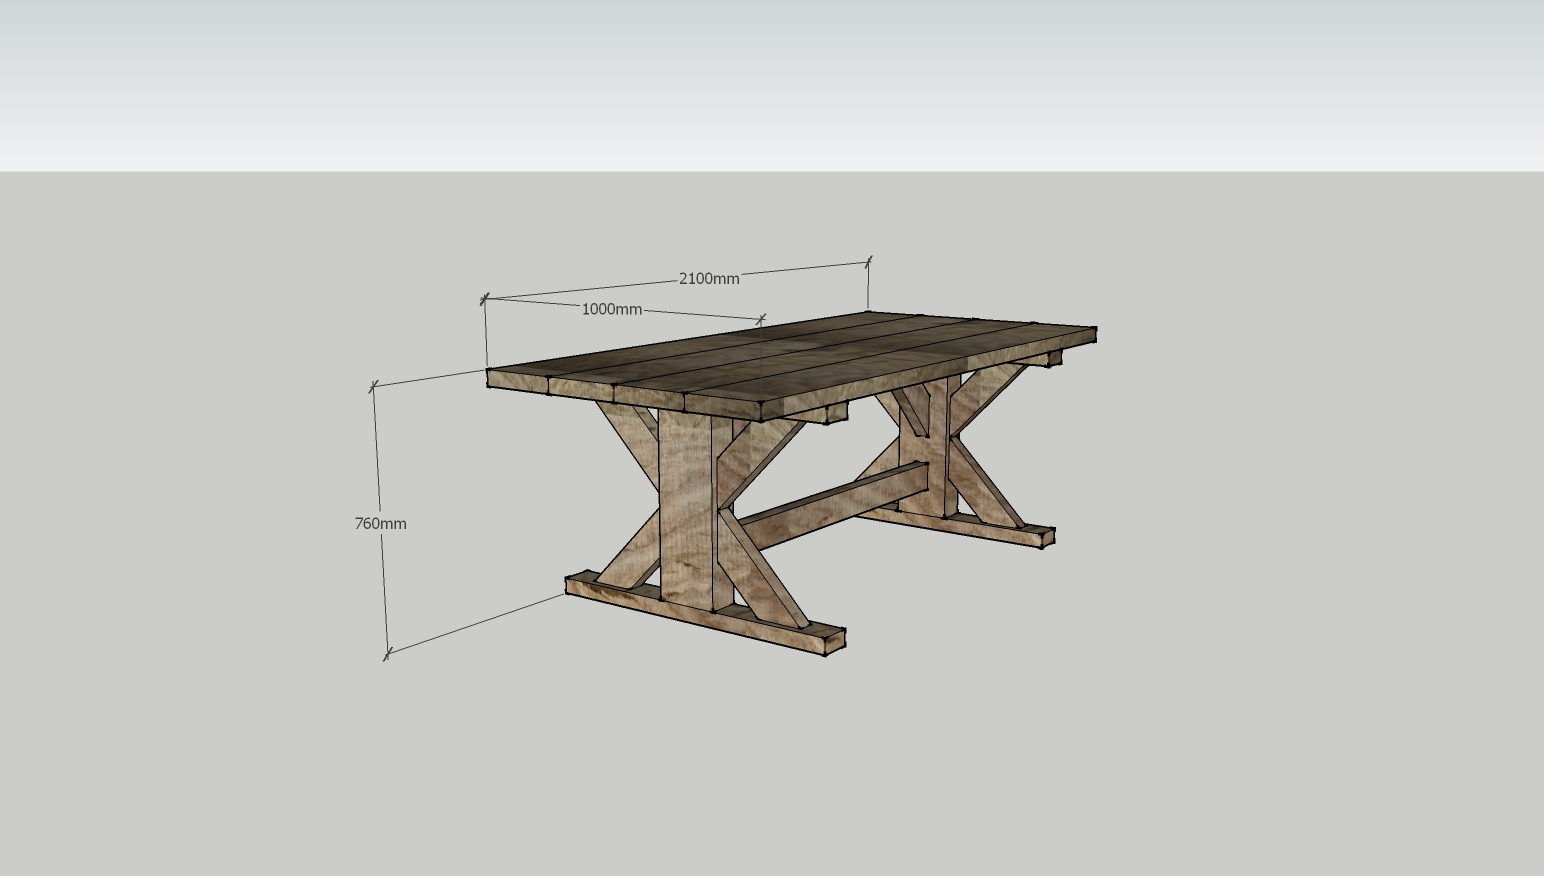Viewport: 1544px width, 876px height.
Task: Select the 760mm height dimension label
Action: tap(381, 523)
